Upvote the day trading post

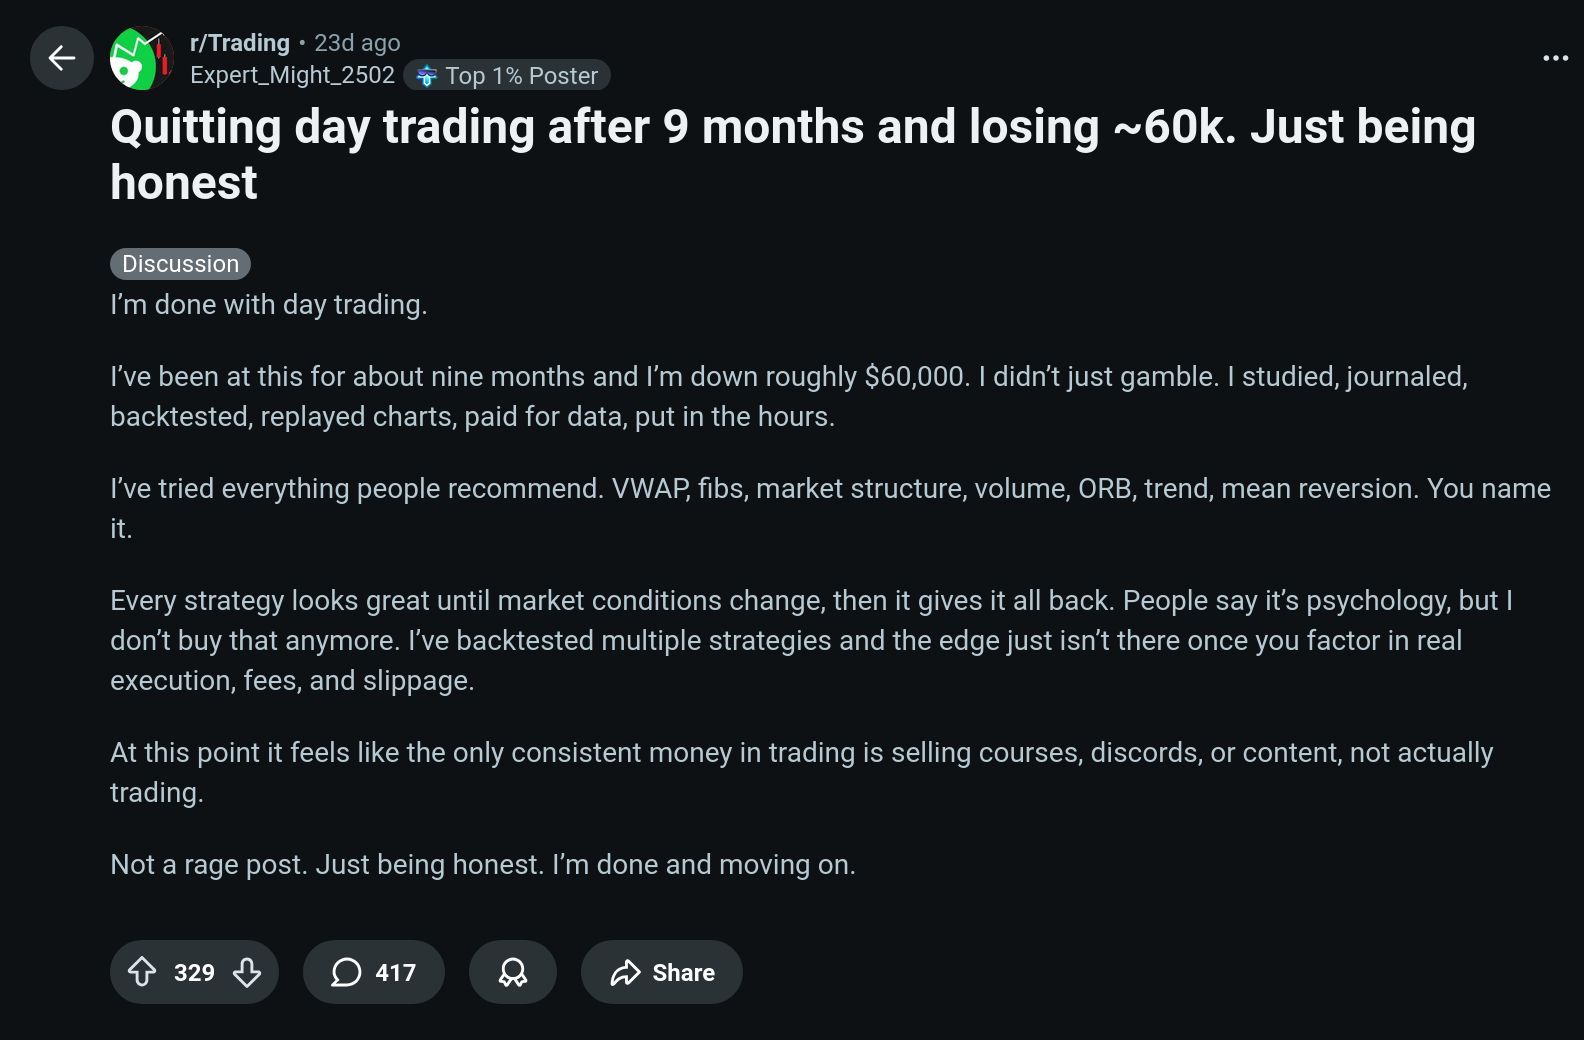[142, 972]
